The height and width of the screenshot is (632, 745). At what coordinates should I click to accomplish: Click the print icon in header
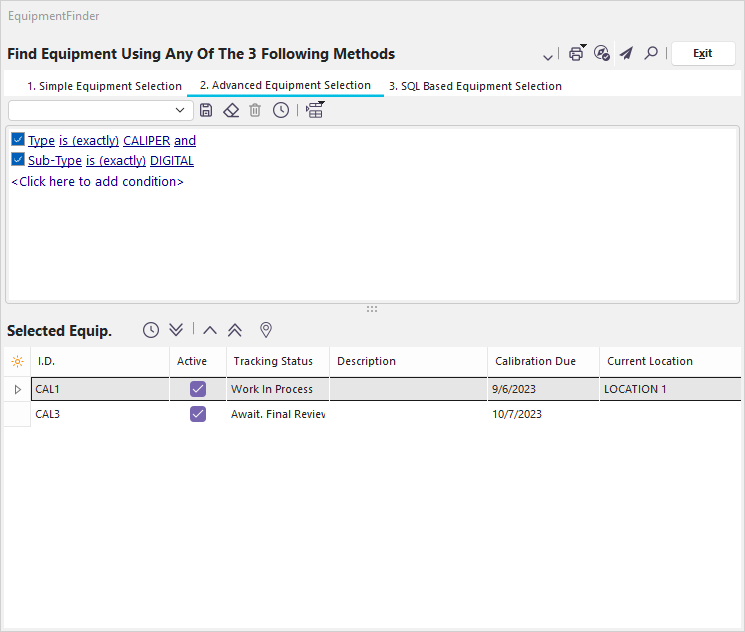tap(576, 54)
